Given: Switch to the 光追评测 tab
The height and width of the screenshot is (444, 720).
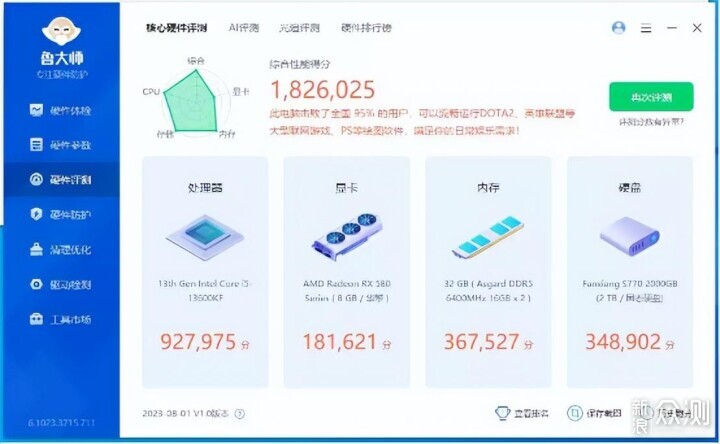Looking at the screenshot, I should 299,28.
